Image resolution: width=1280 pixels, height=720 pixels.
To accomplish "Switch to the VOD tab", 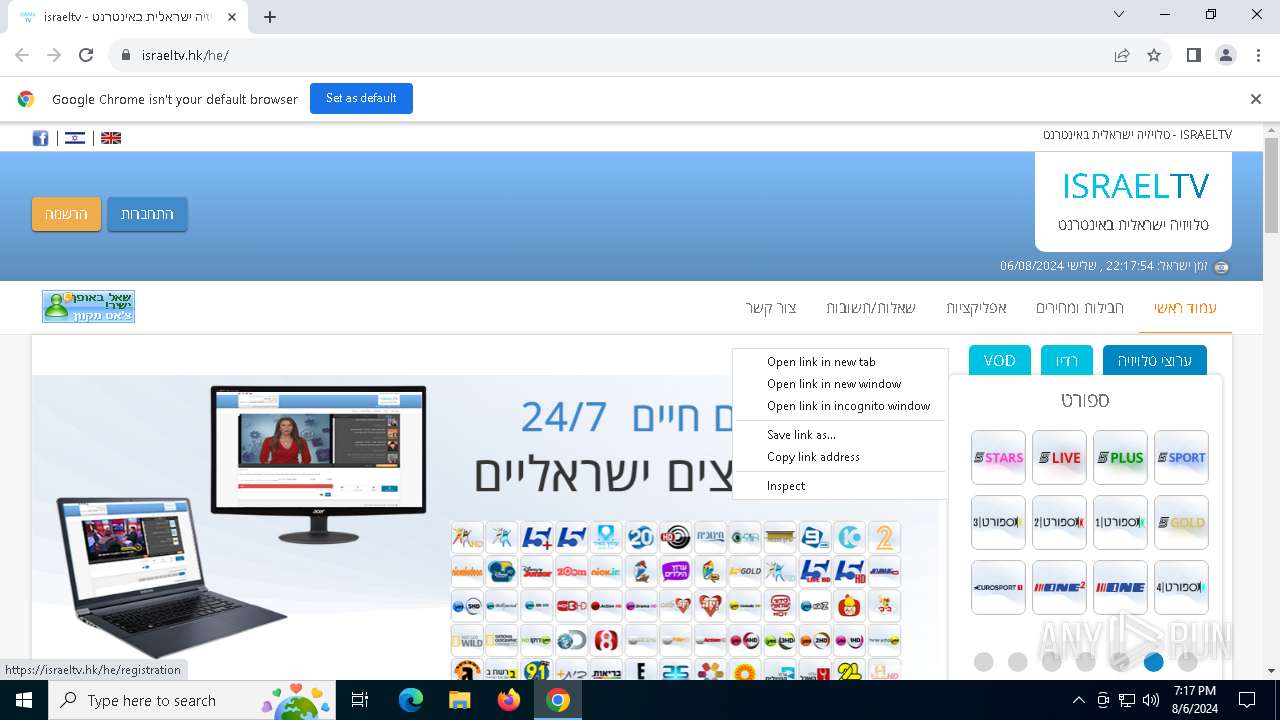I will (x=1000, y=361).
